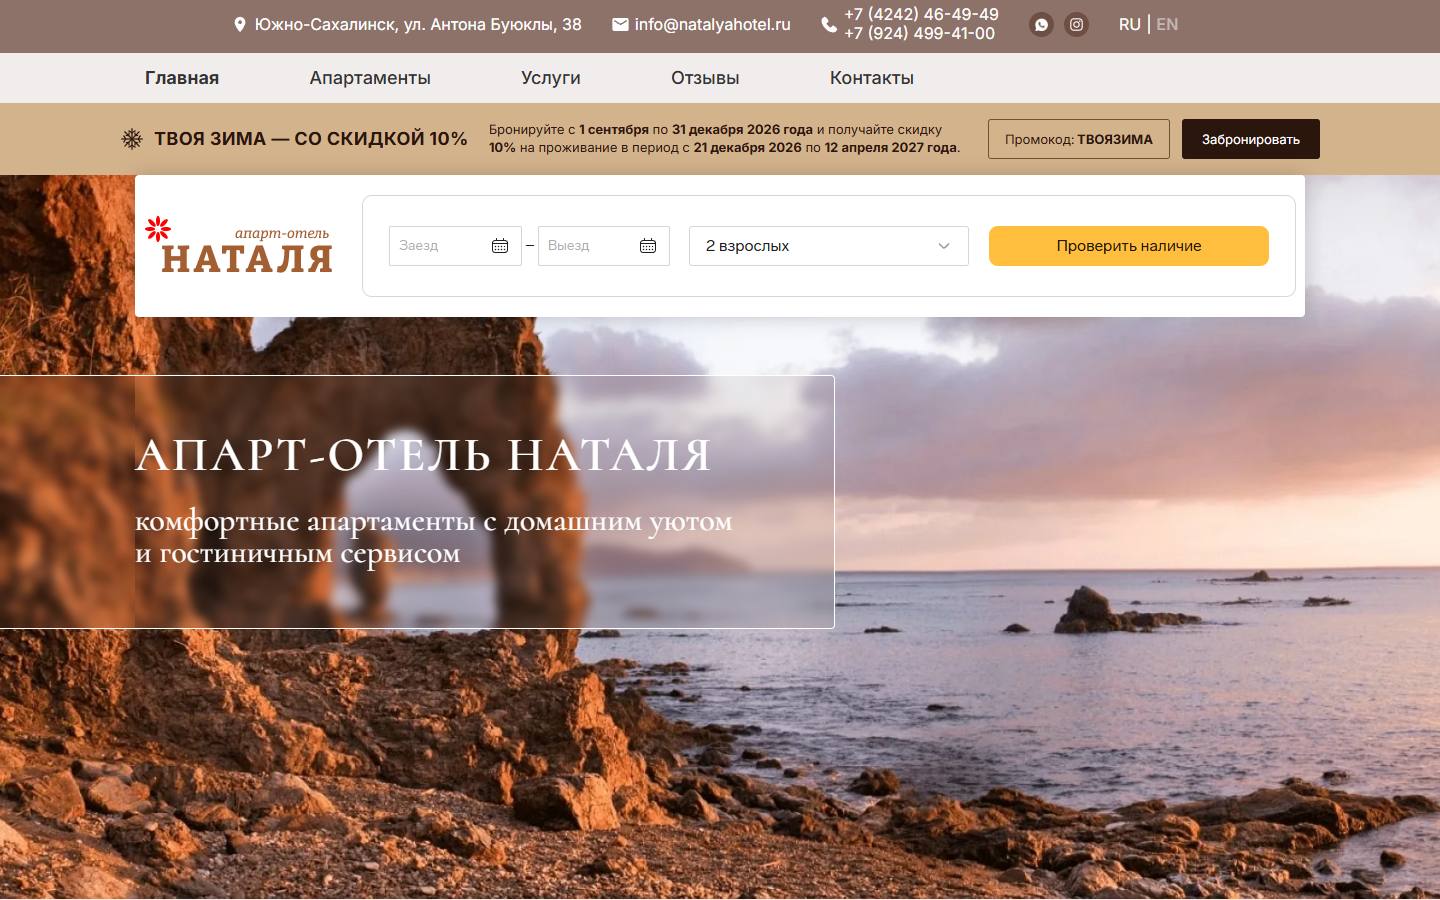Copy the promo code ТВОЯЗИМА button
The image size is (1440, 900).
[1079, 139]
